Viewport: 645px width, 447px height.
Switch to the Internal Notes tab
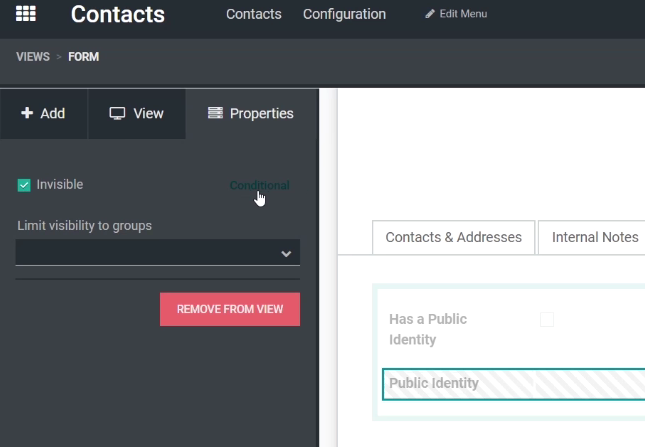(x=595, y=237)
